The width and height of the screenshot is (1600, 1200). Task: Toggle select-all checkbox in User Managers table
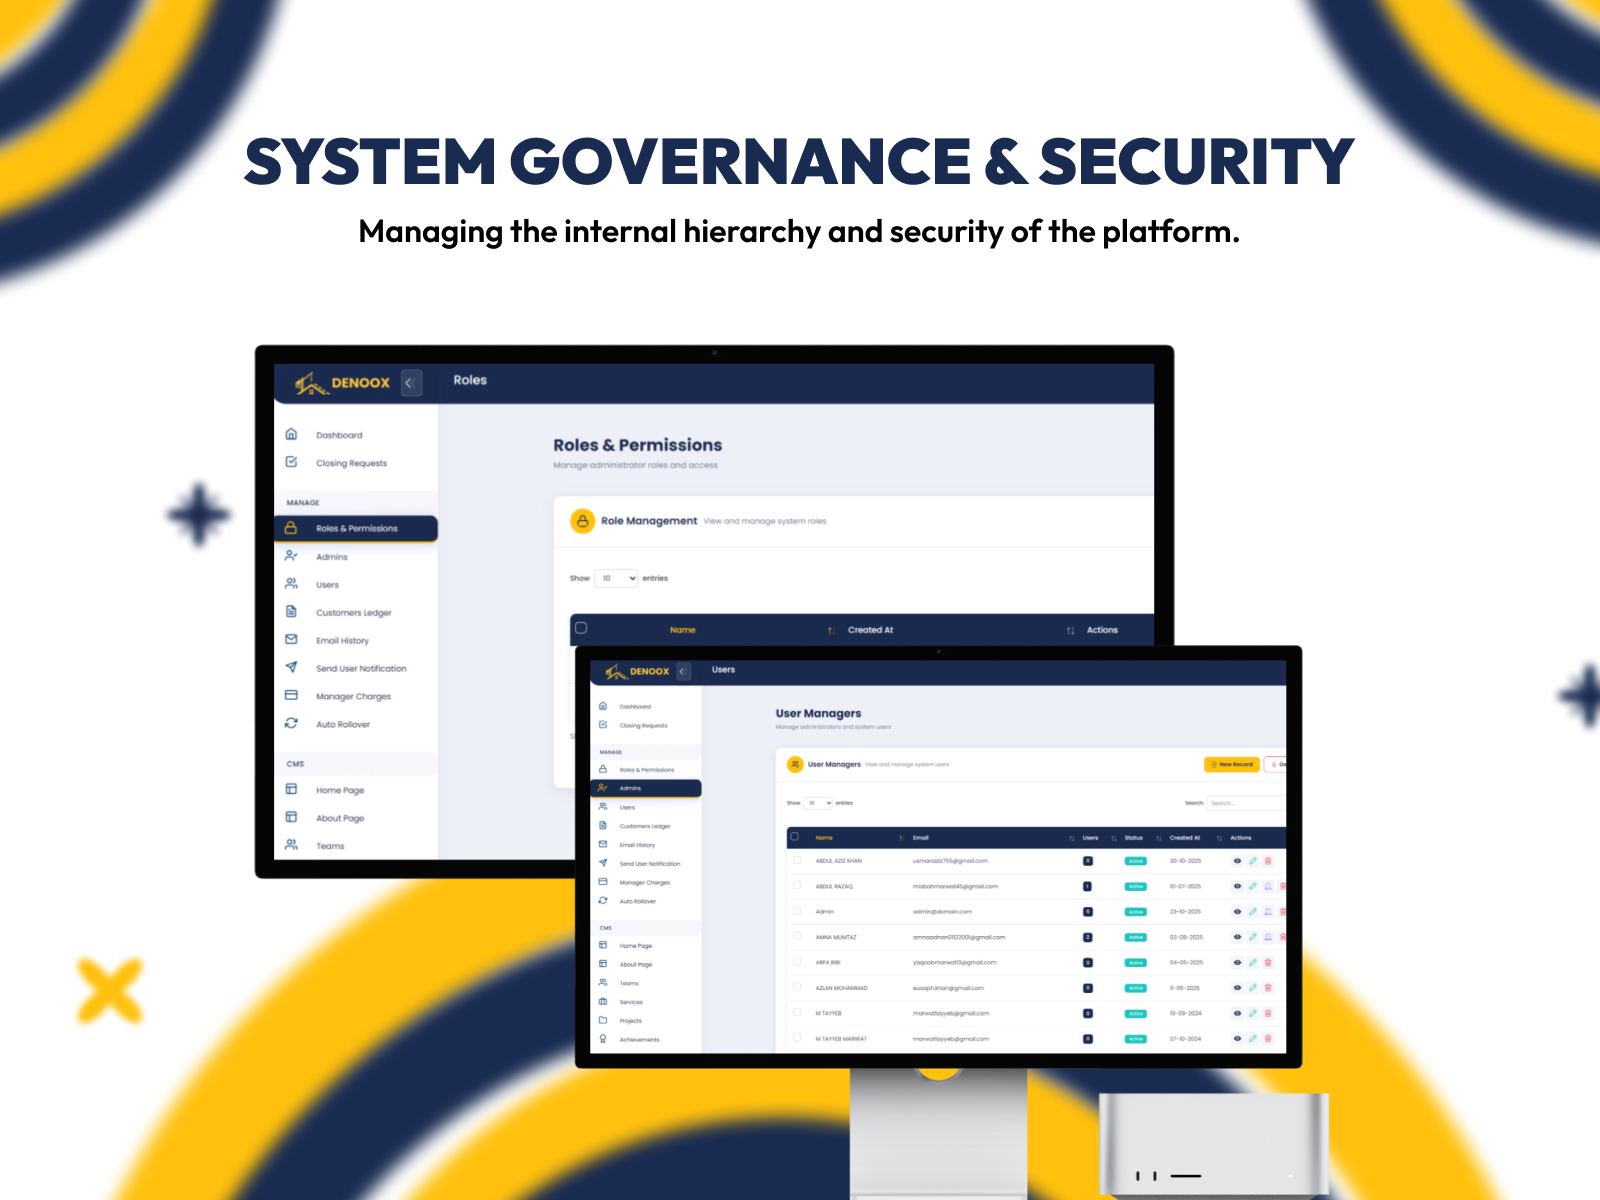coord(795,837)
